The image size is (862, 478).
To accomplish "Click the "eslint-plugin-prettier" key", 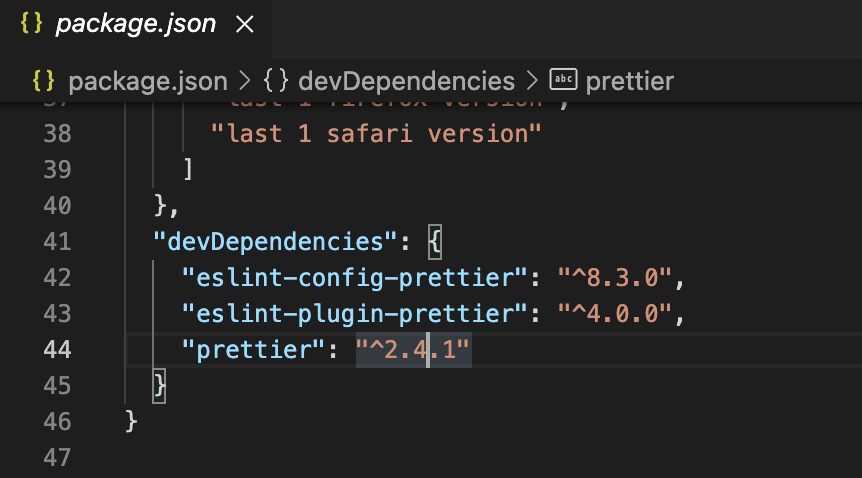I will 355,314.
